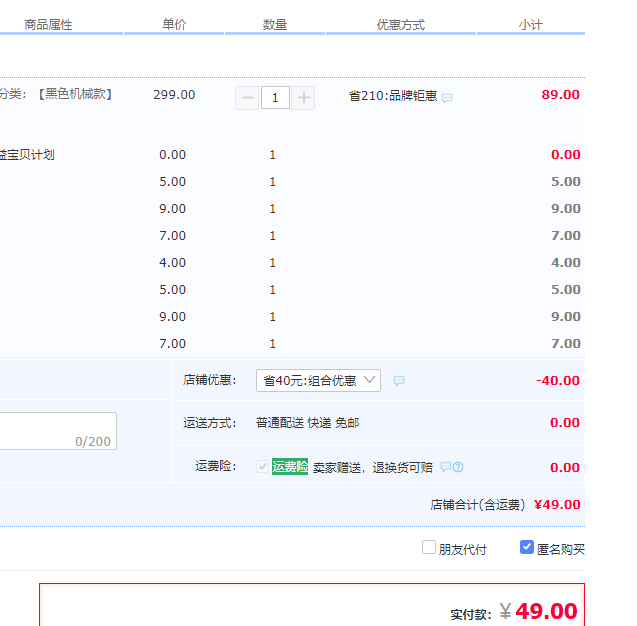Click the 优惠方式 column header

point(401,25)
